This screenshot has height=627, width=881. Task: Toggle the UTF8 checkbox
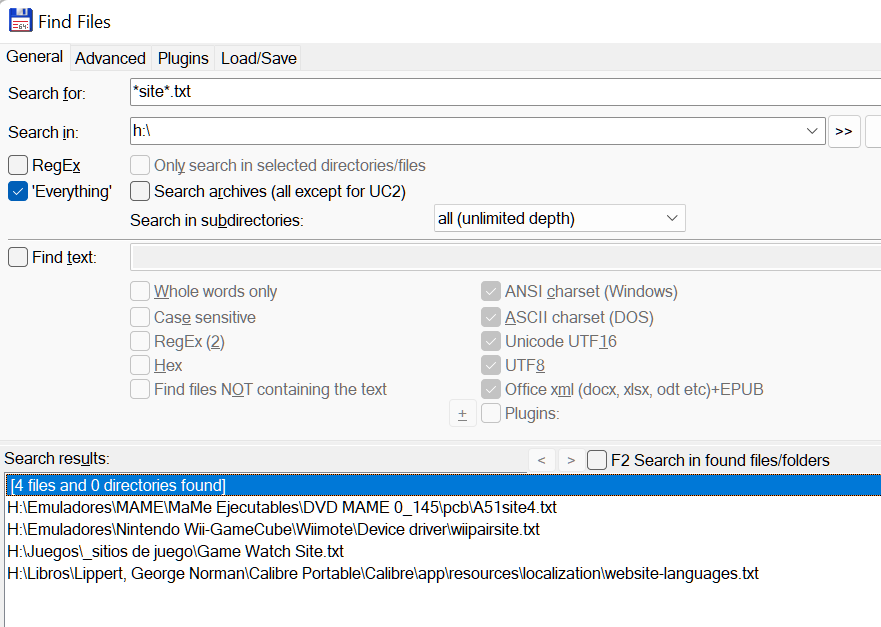click(491, 365)
